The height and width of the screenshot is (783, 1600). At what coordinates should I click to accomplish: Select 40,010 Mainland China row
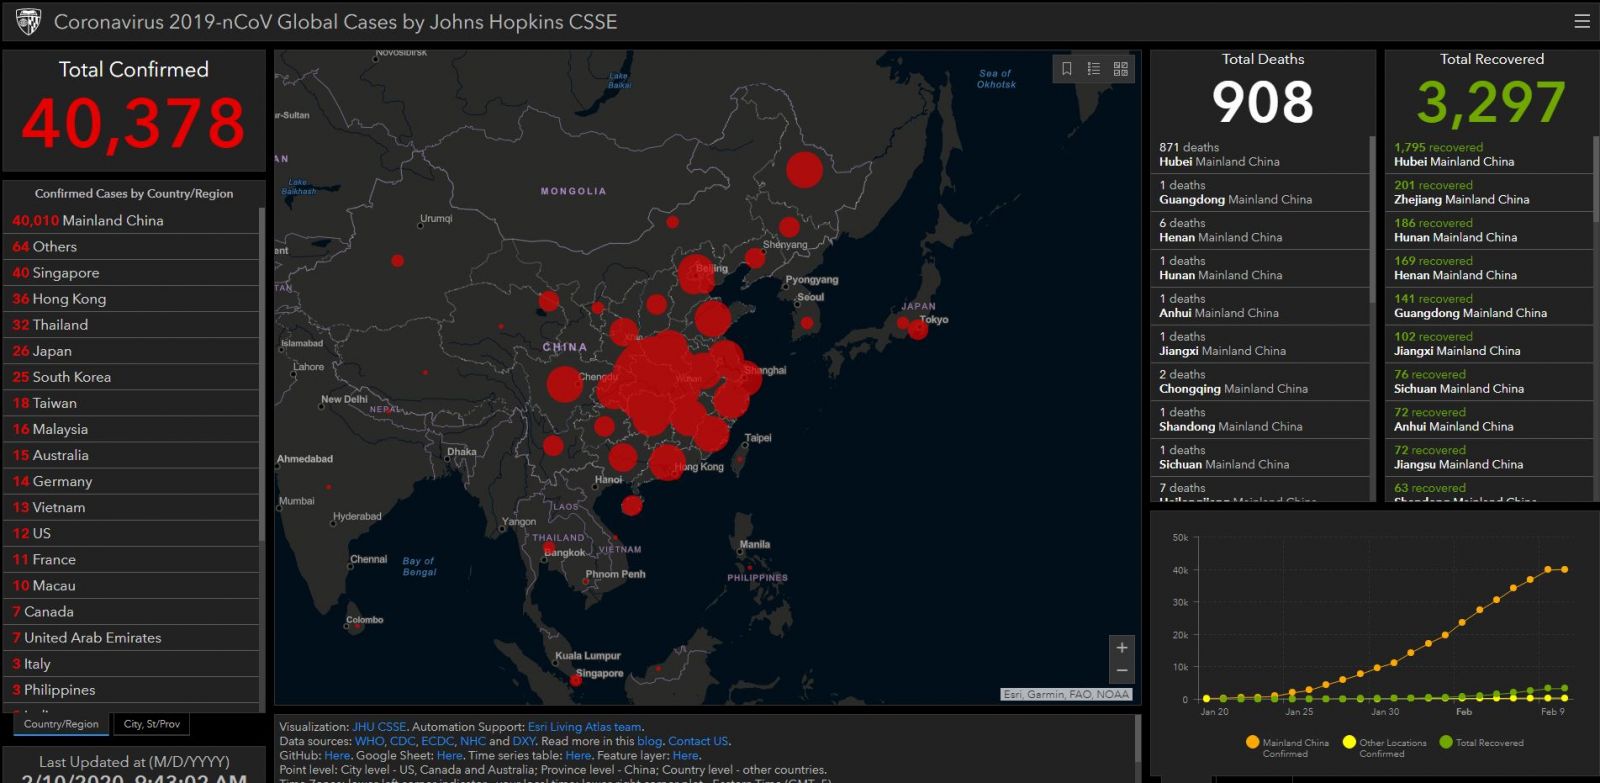131,220
